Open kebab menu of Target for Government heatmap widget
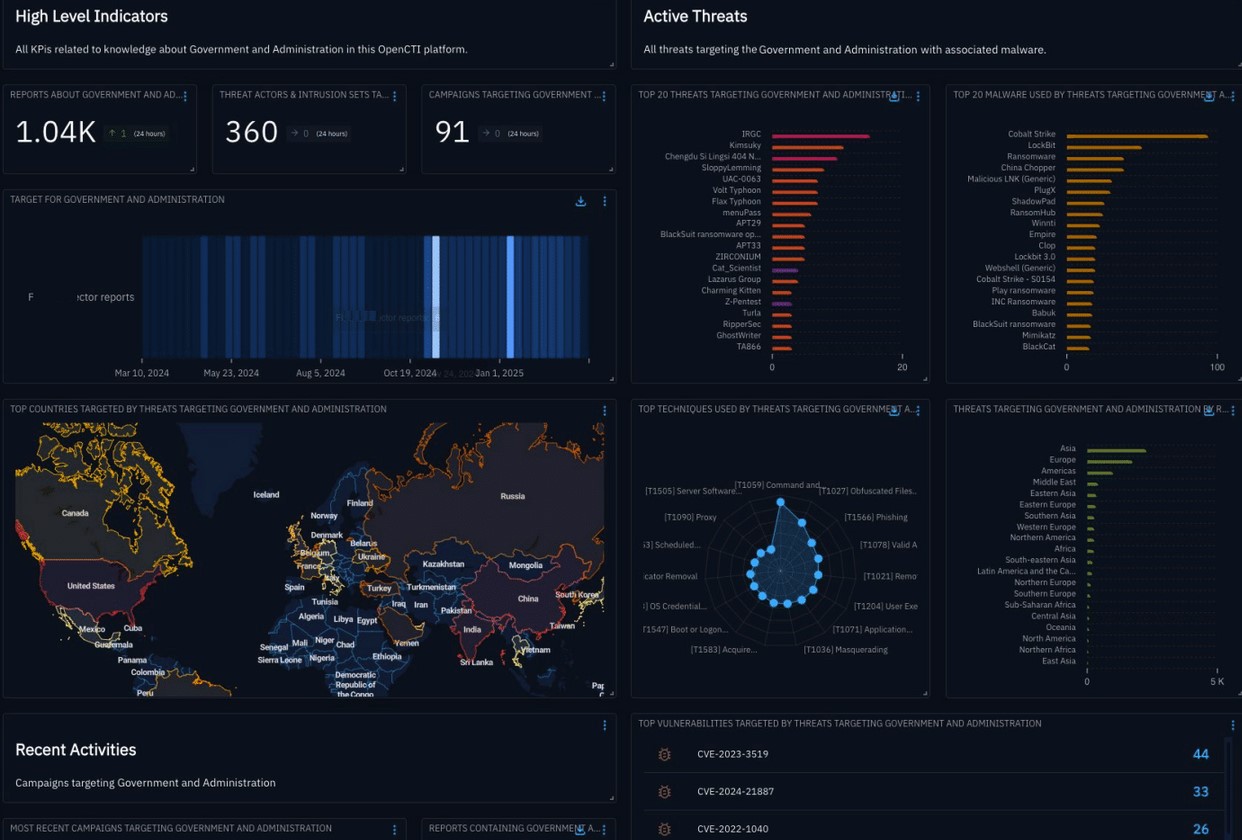Screen dimensions: 1242x840 [604, 201]
